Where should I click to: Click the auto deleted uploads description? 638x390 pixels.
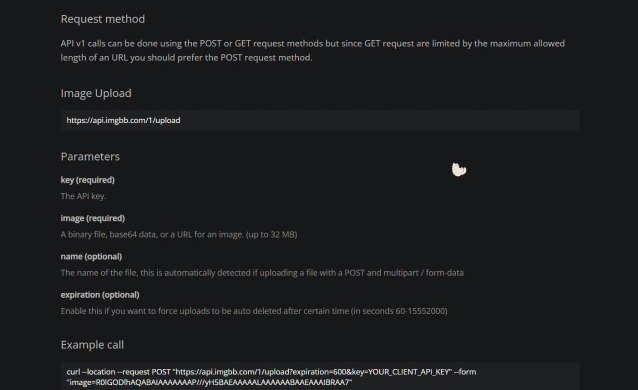(254, 311)
